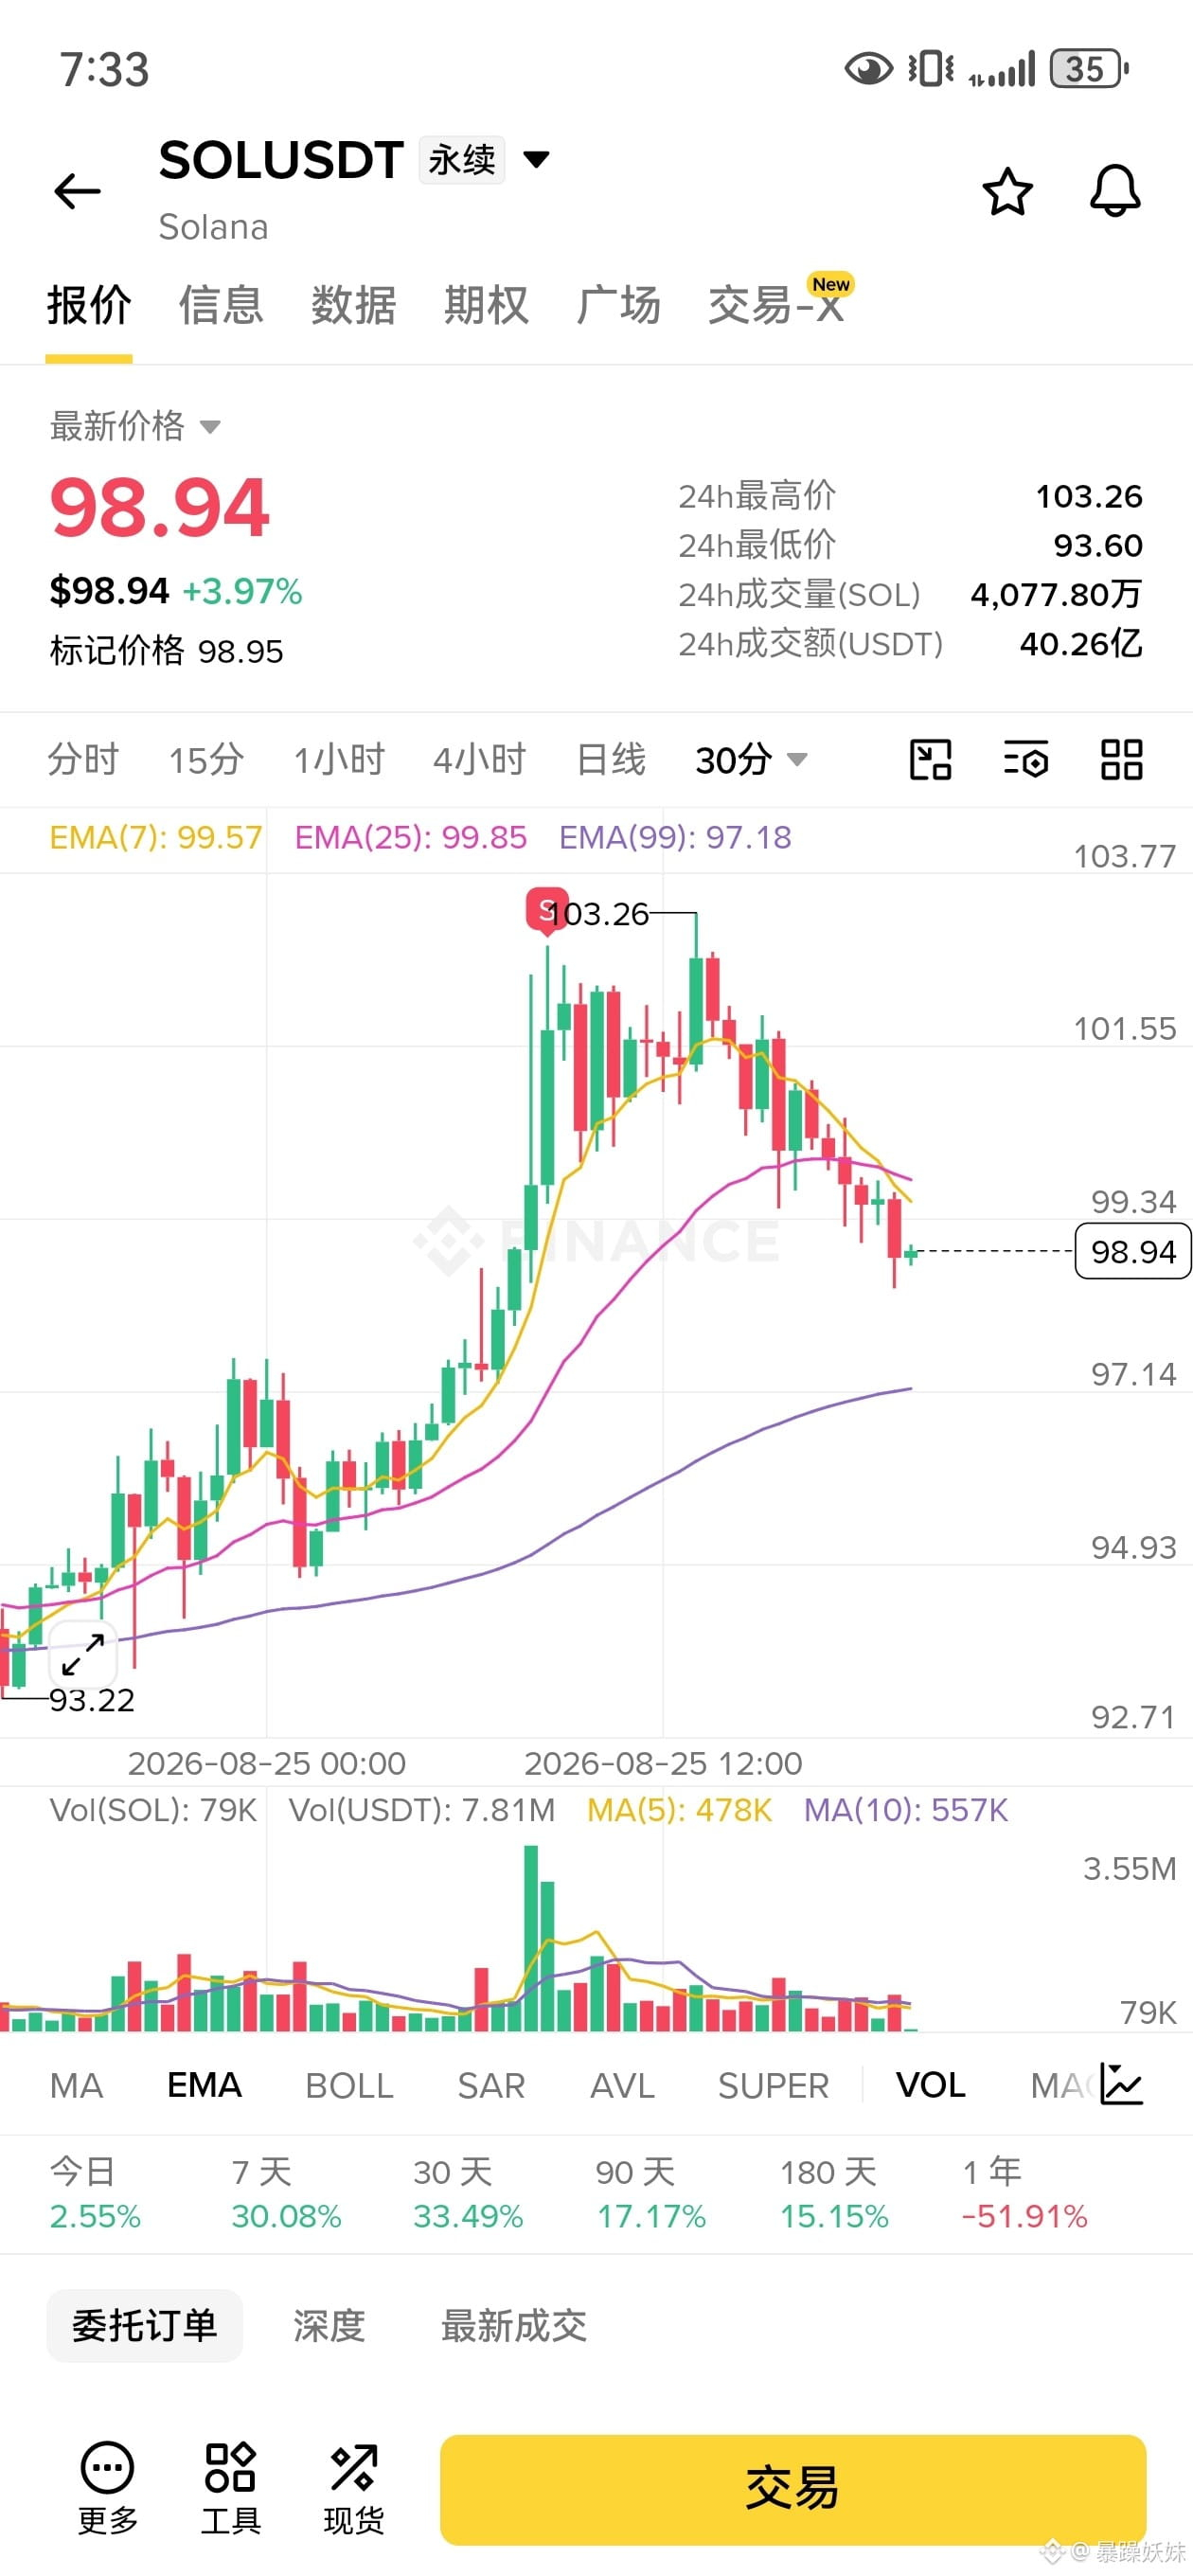The width and height of the screenshot is (1193, 2576).
Task: Tap the red S sell marker on chart
Action: [546, 910]
